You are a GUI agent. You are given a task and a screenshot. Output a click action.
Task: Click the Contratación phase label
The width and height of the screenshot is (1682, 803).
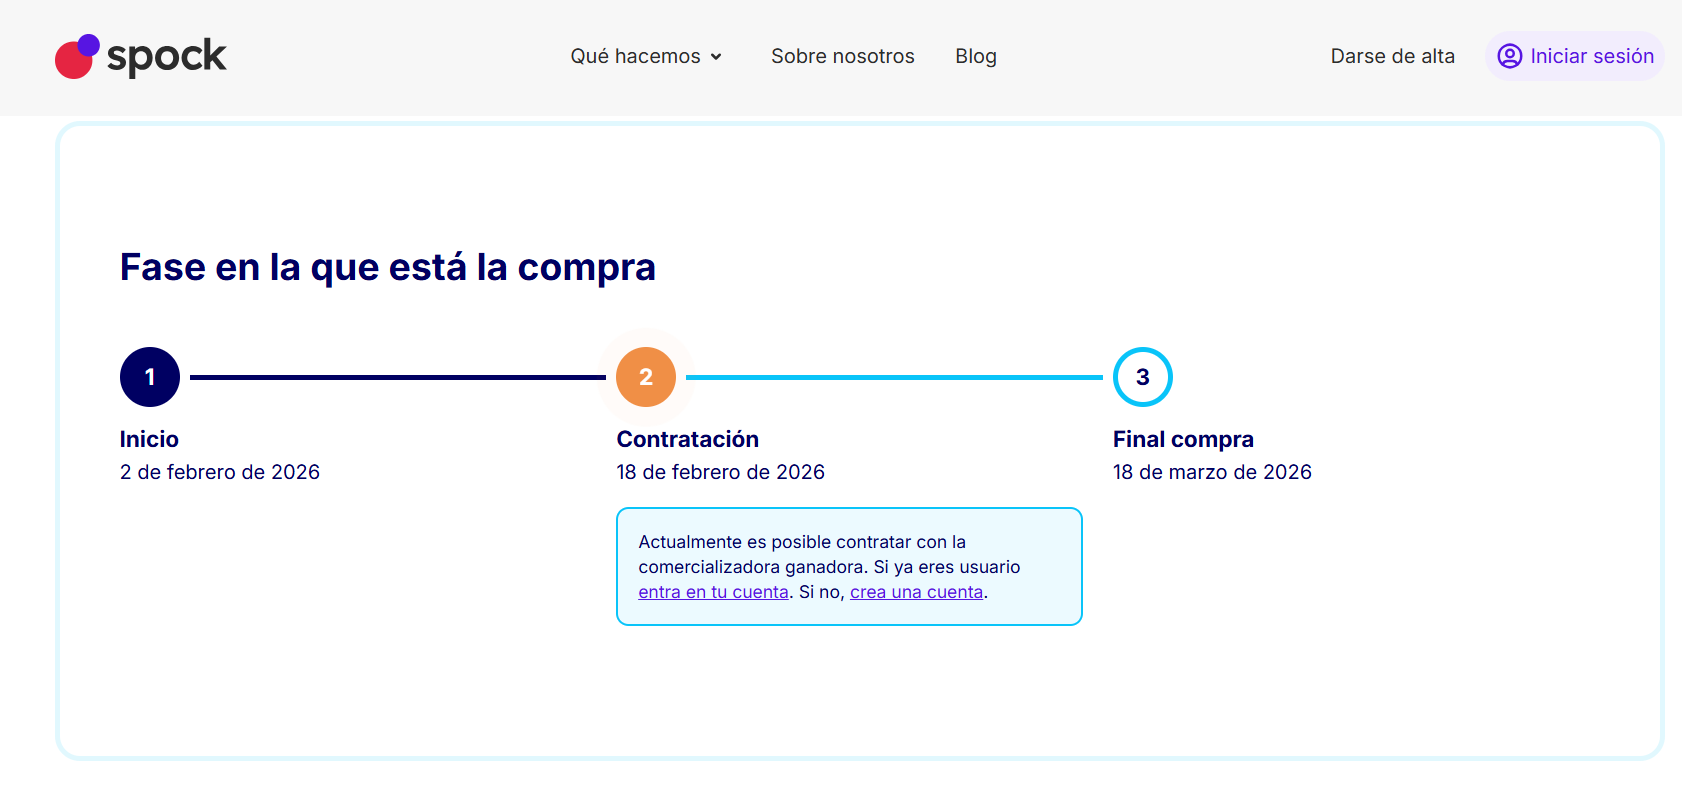687,439
